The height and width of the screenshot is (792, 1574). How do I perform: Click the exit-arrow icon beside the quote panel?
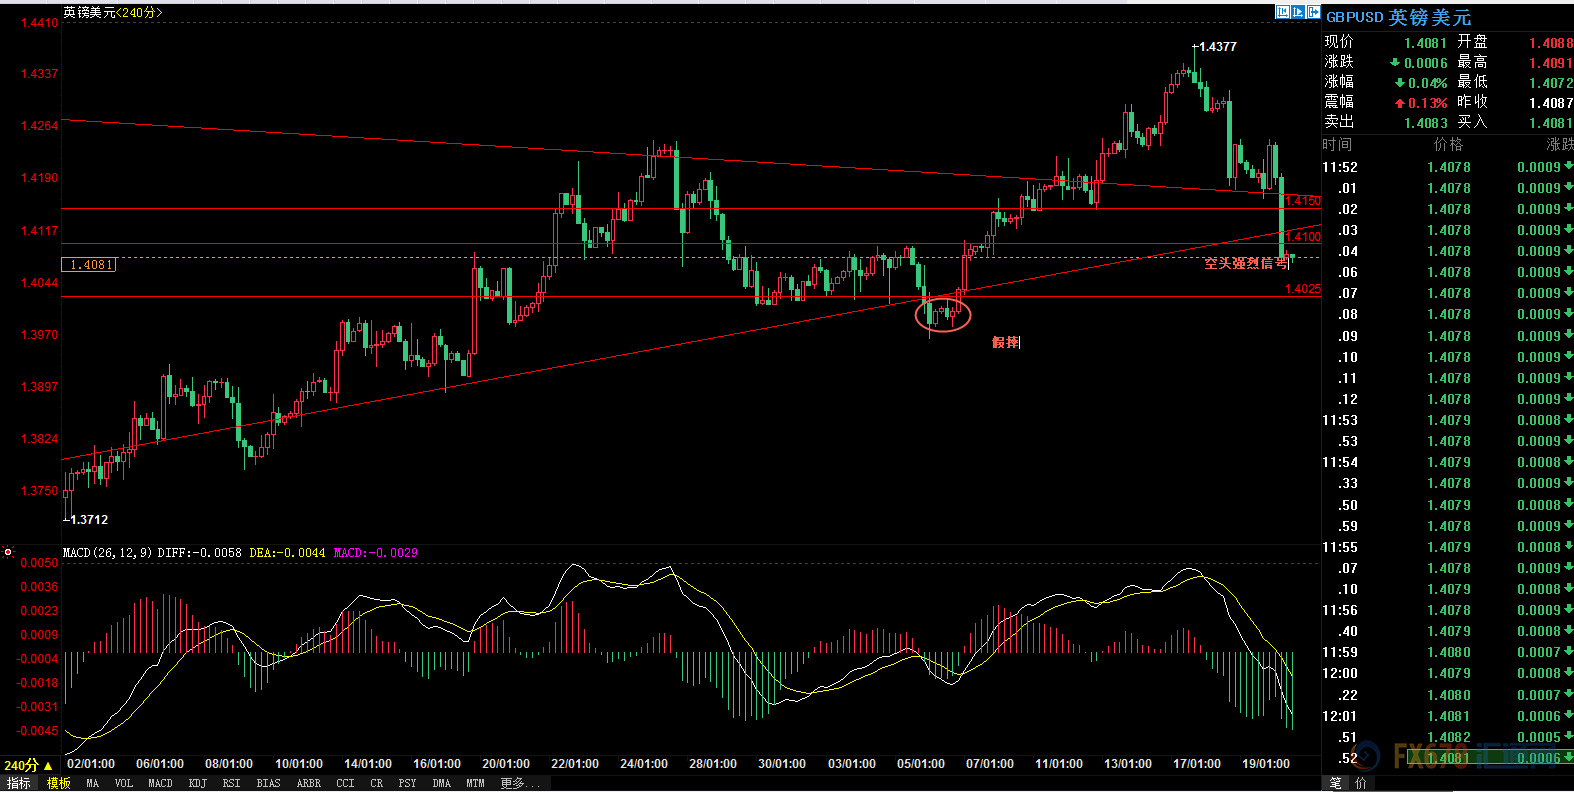pyautogui.click(x=1314, y=12)
